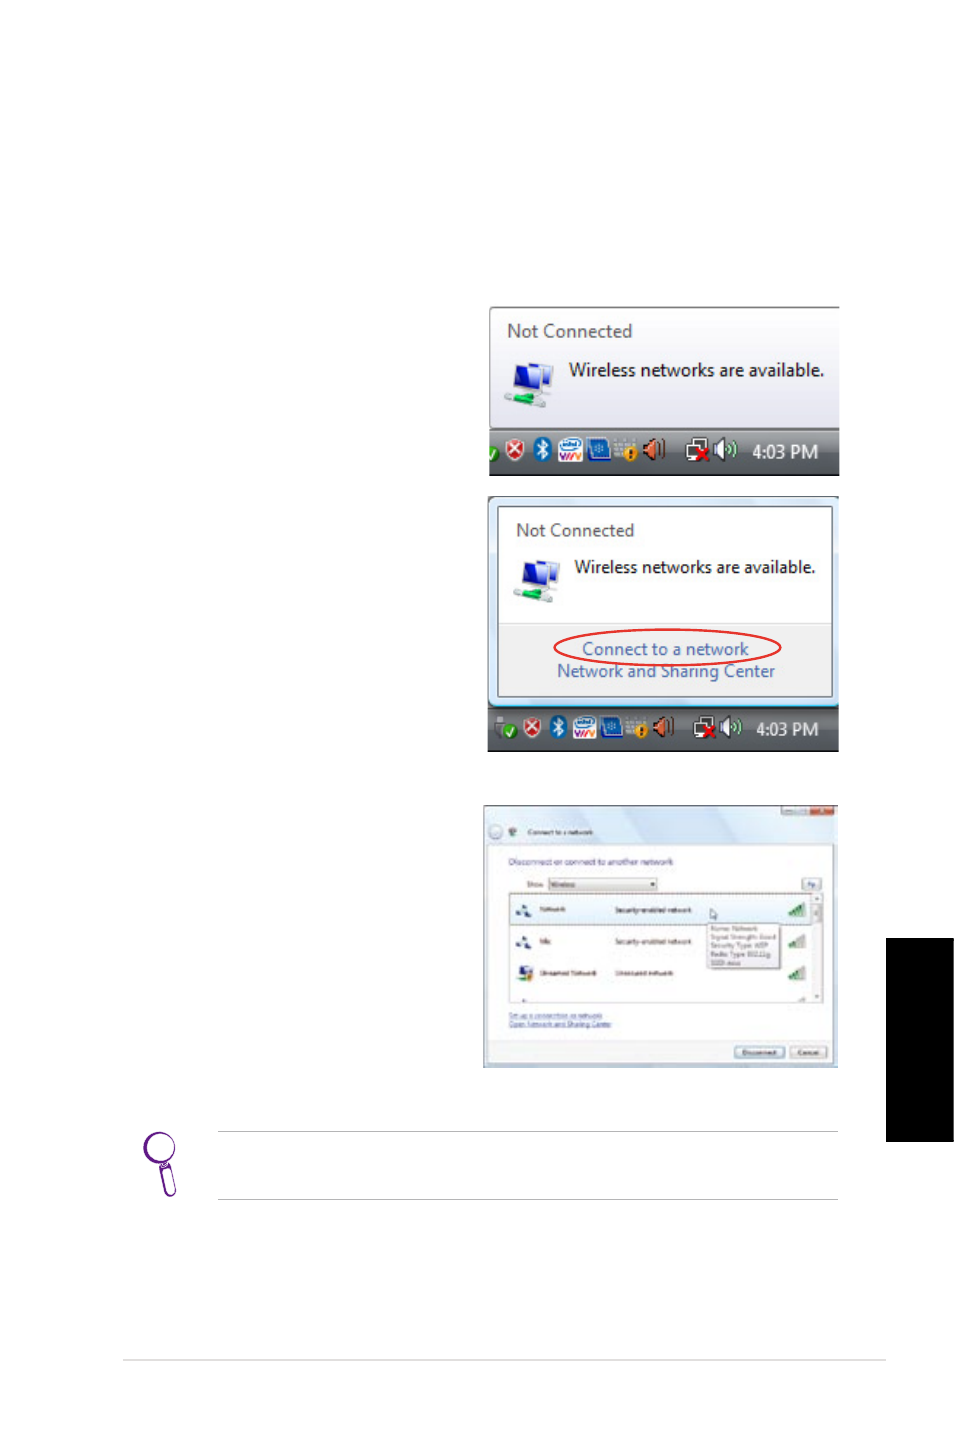This screenshot has height=1437, width=954.
Task: Click the Connect to a network link
Action: 665,649
